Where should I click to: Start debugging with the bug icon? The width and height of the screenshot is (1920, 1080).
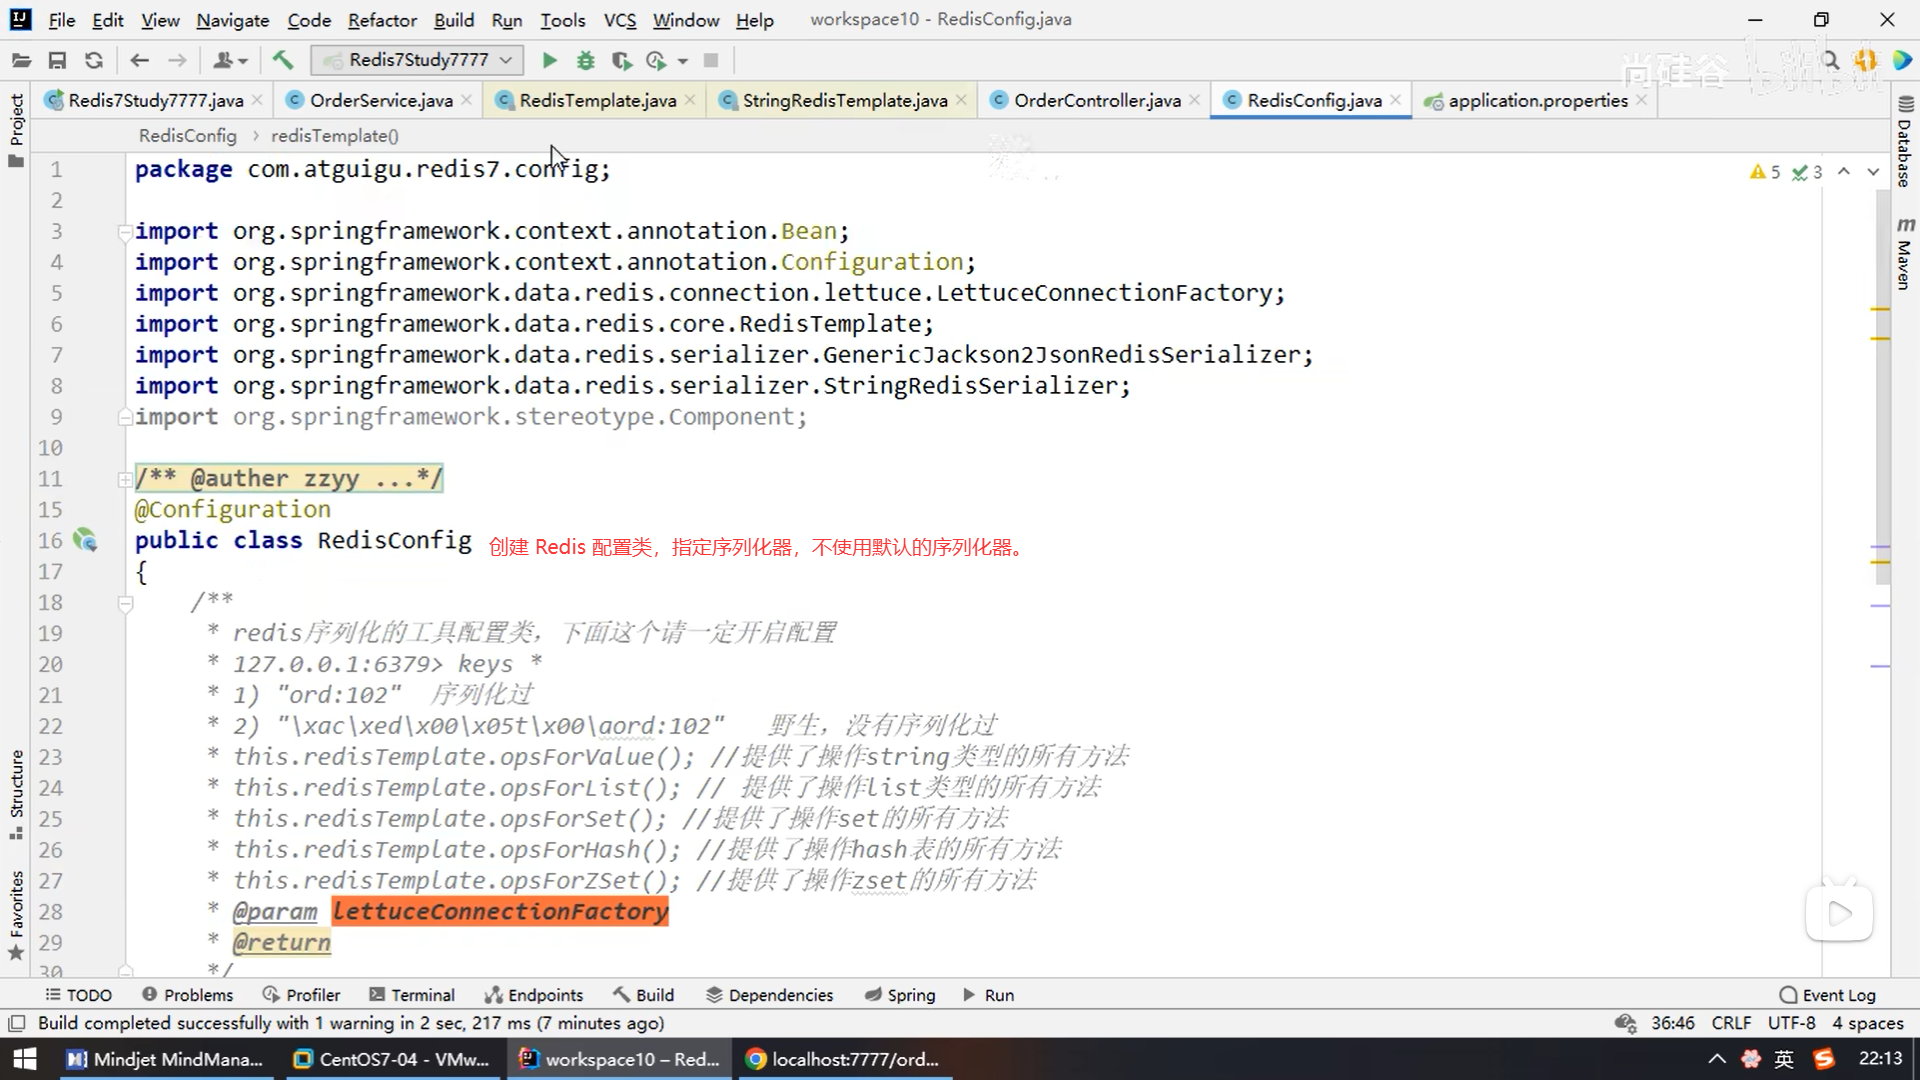[586, 61]
